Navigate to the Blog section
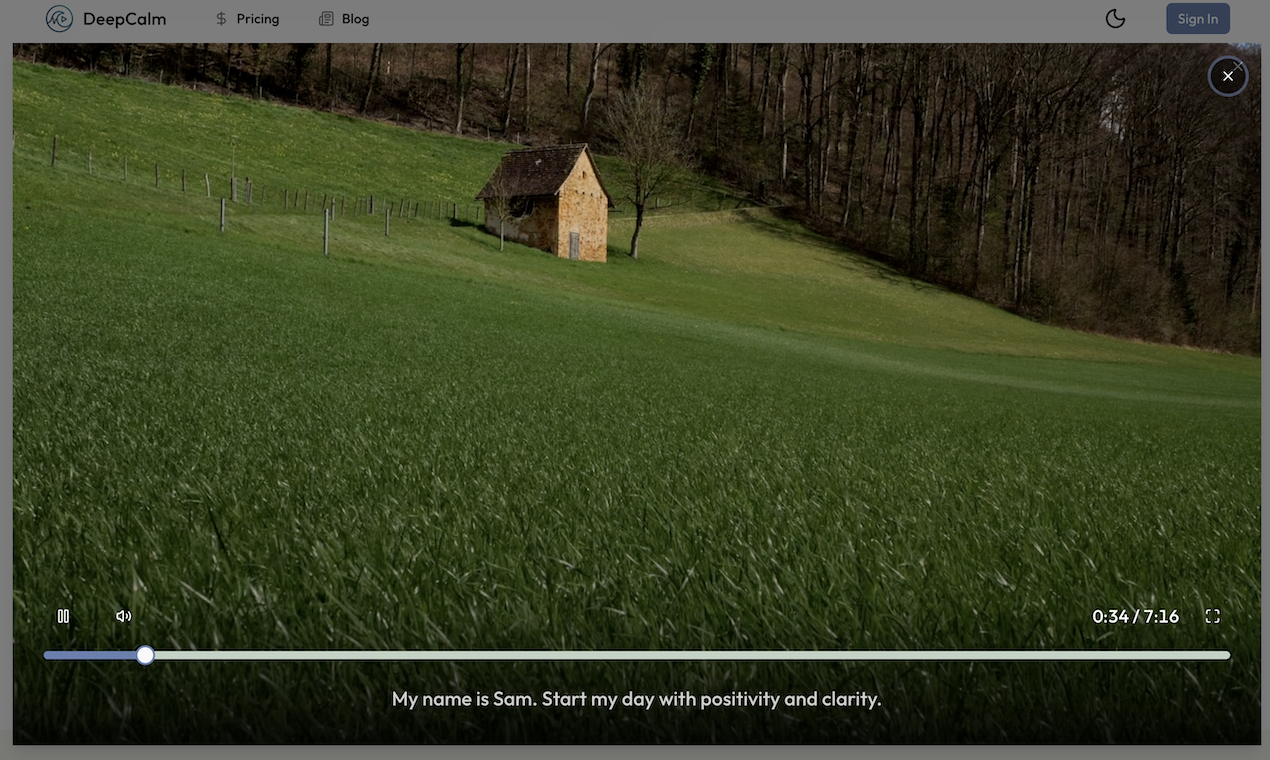The image size is (1270, 760). click(x=352, y=18)
